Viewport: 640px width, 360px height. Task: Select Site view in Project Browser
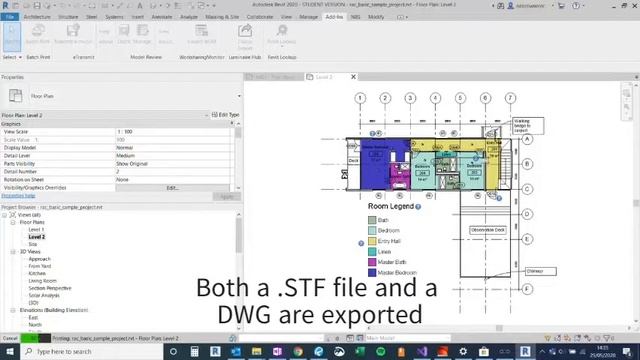[x=33, y=244]
